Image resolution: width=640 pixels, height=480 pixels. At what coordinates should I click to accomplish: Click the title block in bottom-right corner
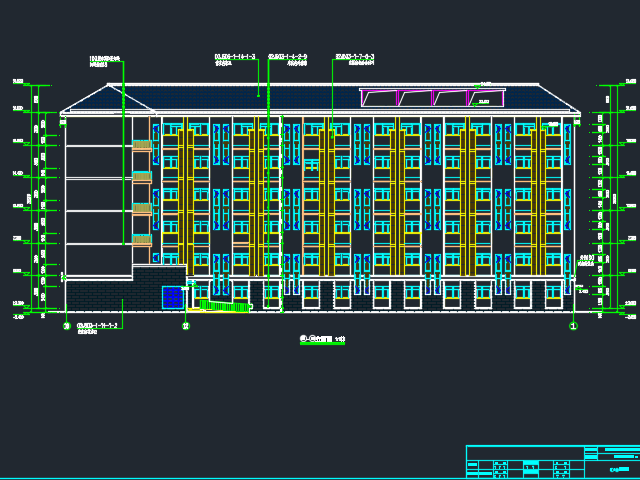pos(552,462)
